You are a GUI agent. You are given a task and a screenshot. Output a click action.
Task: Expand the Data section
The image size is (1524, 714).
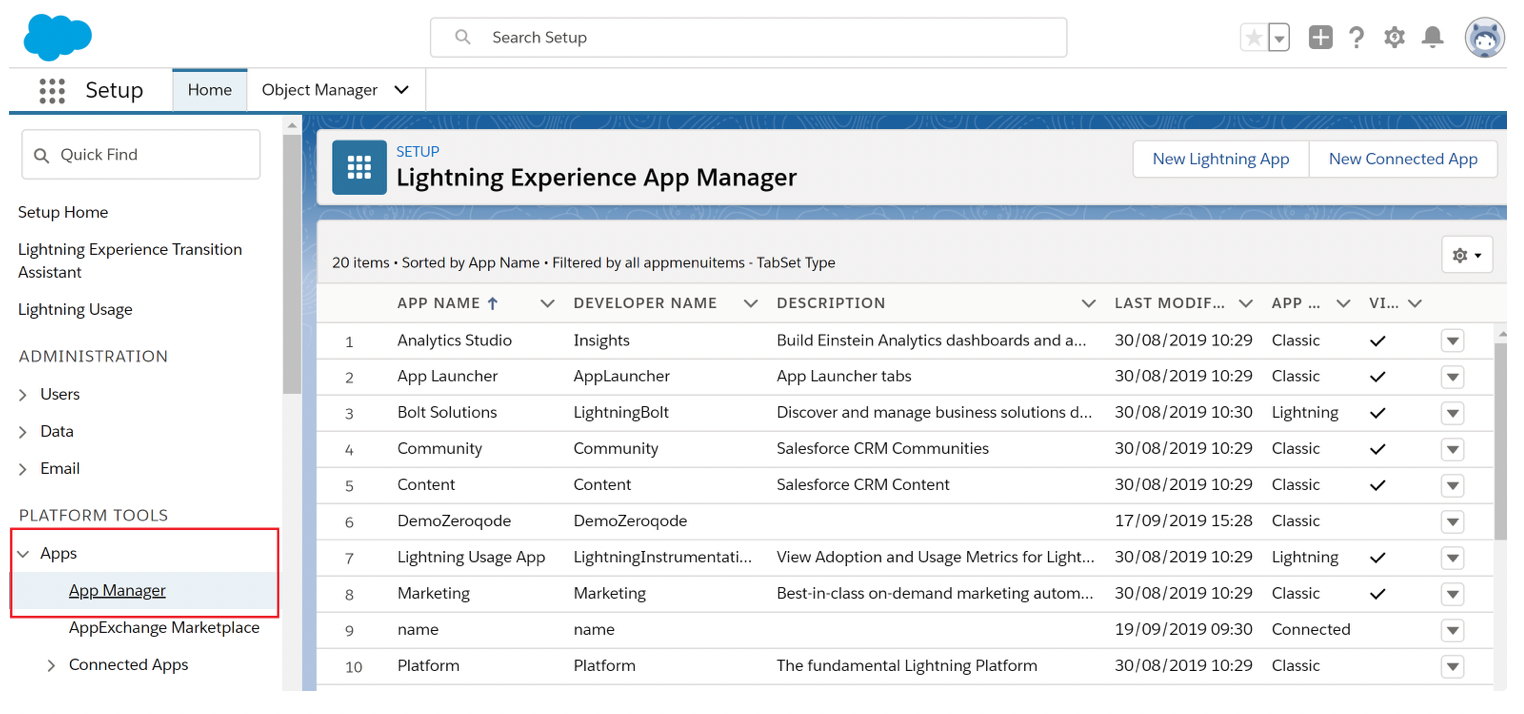point(23,432)
